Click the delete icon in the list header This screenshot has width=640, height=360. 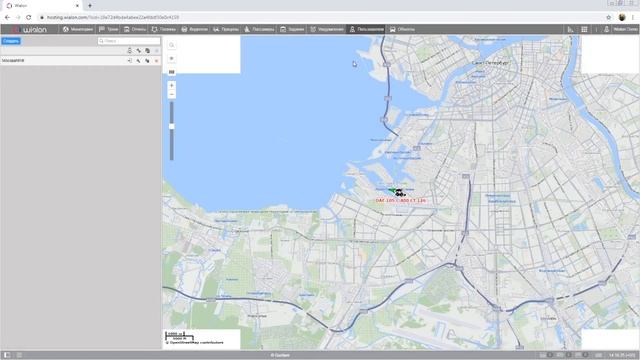coord(156,51)
